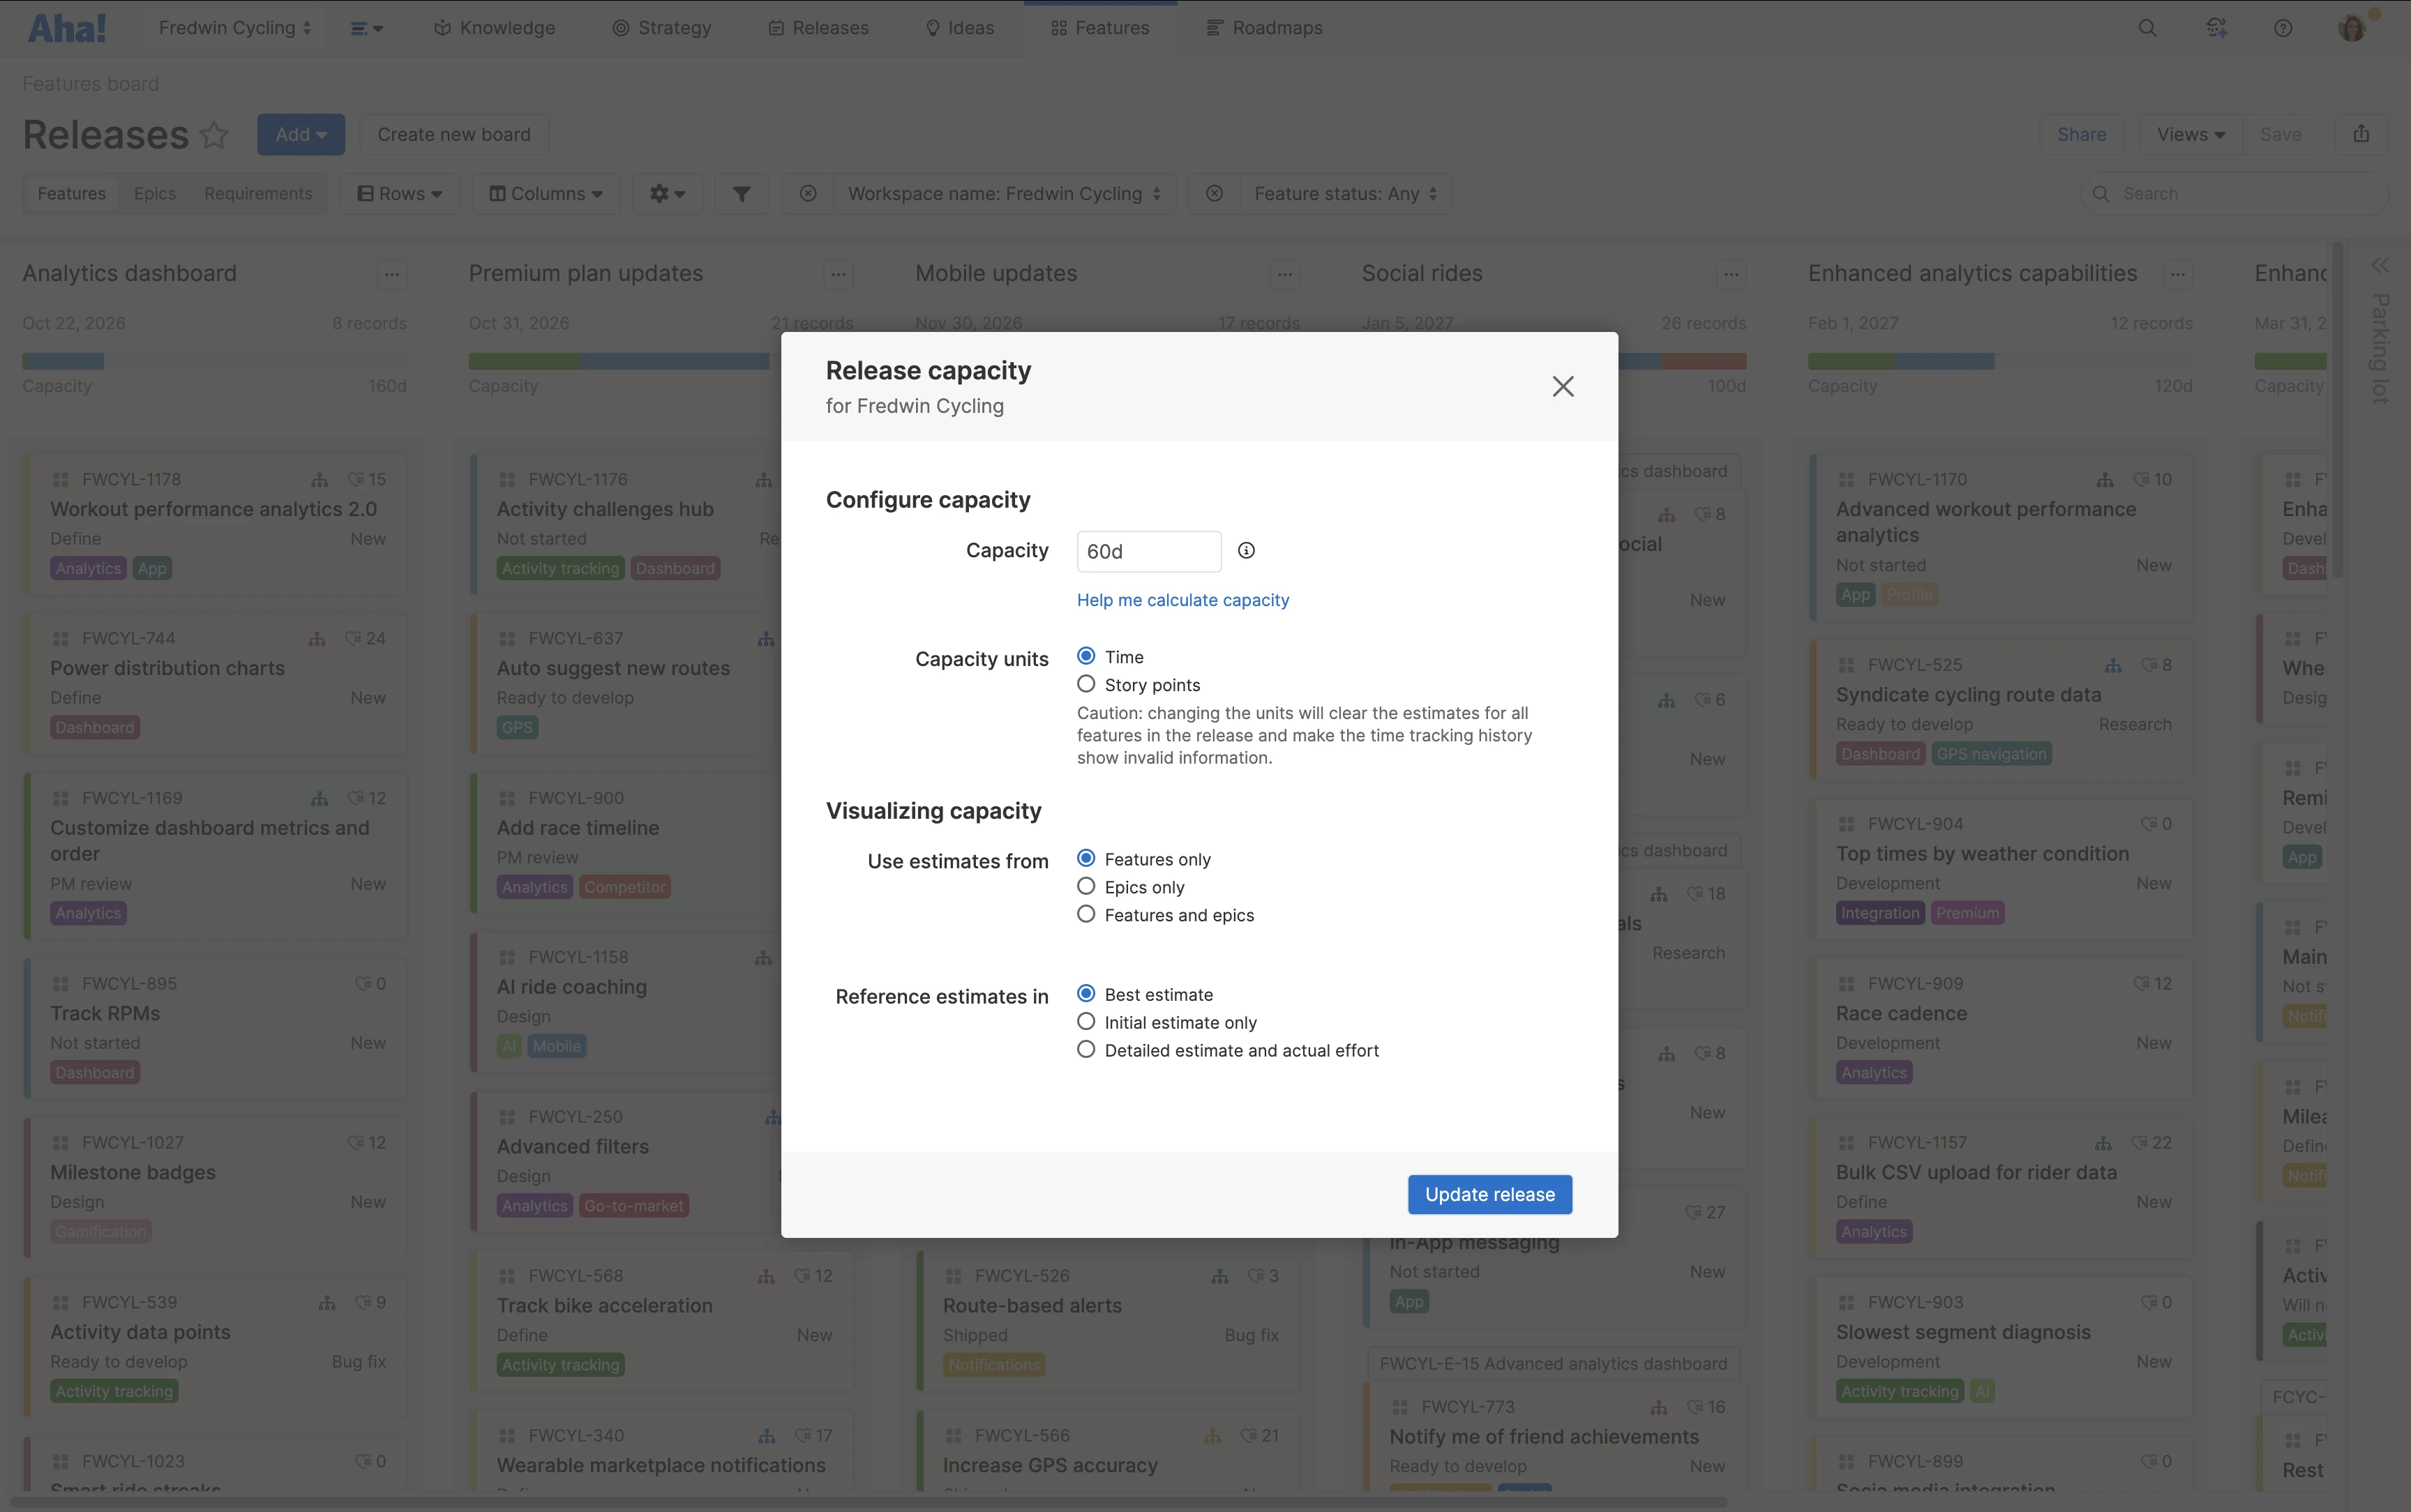Remove the Feature status filter
This screenshot has height=1512, width=2411.
tap(1214, 194)
